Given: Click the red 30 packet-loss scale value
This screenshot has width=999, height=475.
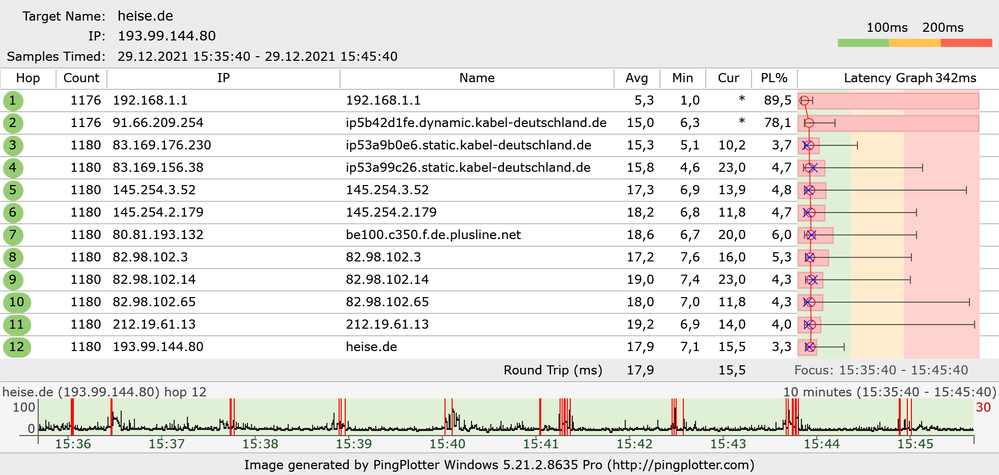Looking at the screenshot, I should coord(984,407).
